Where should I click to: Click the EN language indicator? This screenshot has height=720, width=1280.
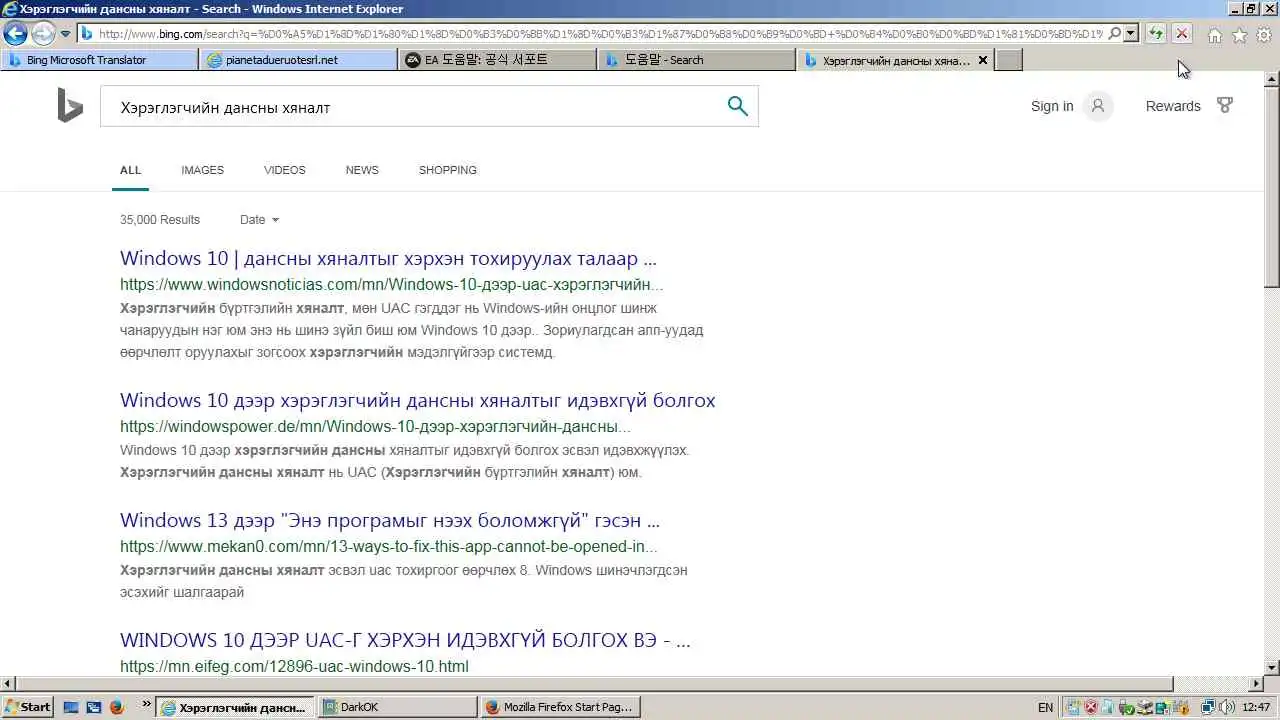point(1045,707)
